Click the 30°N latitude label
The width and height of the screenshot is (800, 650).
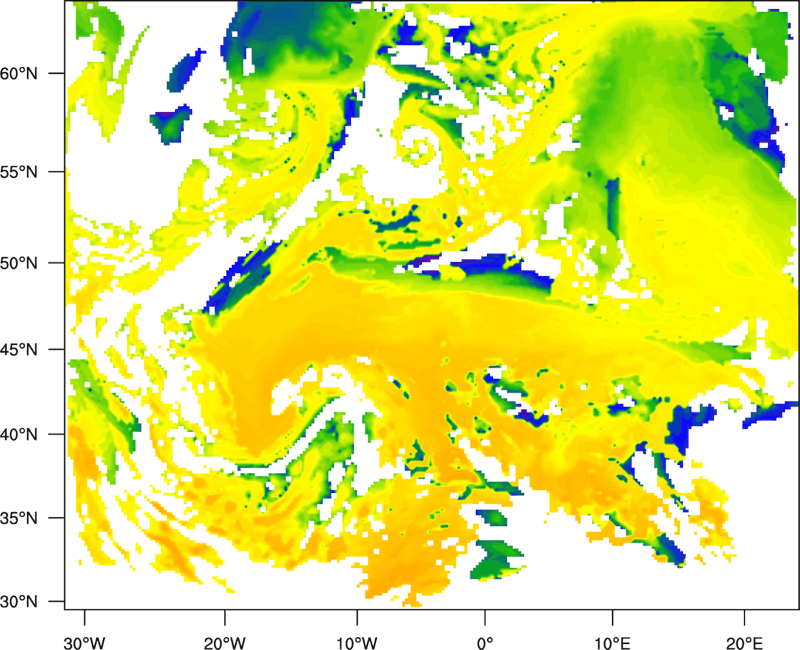(19, 602)
